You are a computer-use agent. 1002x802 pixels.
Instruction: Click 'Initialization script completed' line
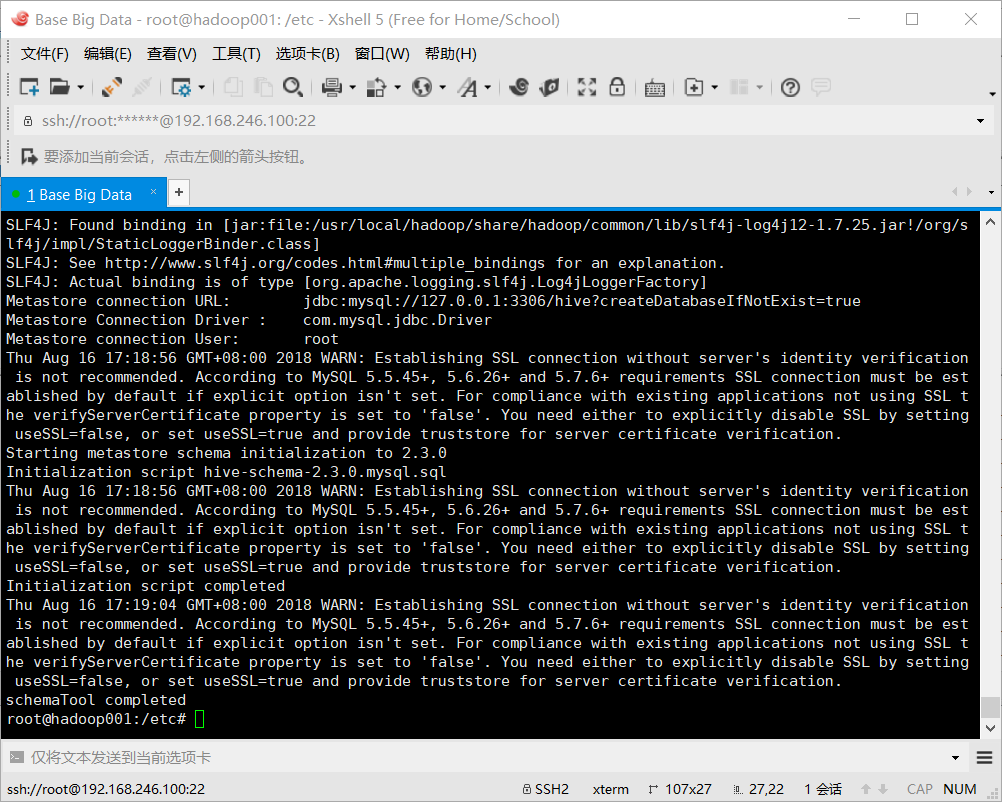[x=146, y=586]
